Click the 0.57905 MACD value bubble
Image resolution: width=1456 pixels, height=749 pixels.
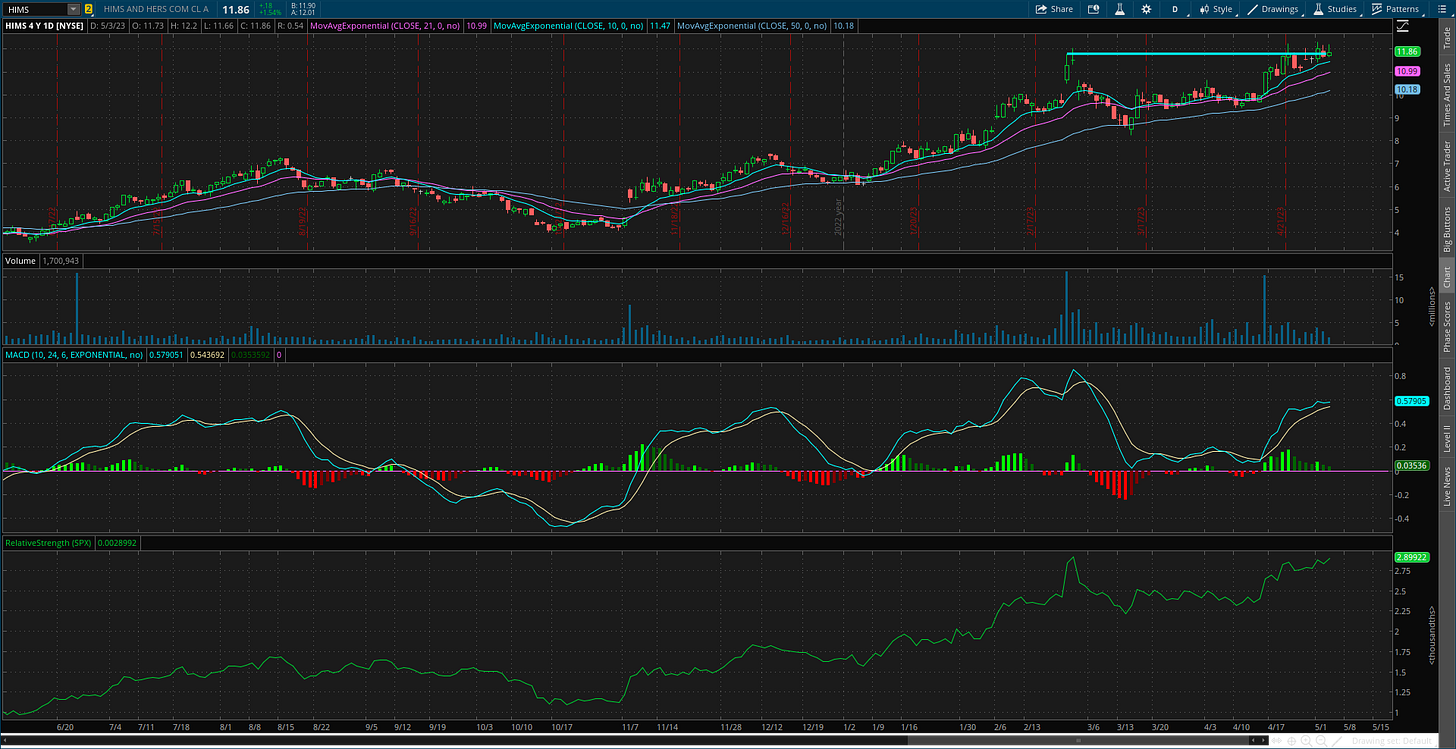click(1410, 401)
